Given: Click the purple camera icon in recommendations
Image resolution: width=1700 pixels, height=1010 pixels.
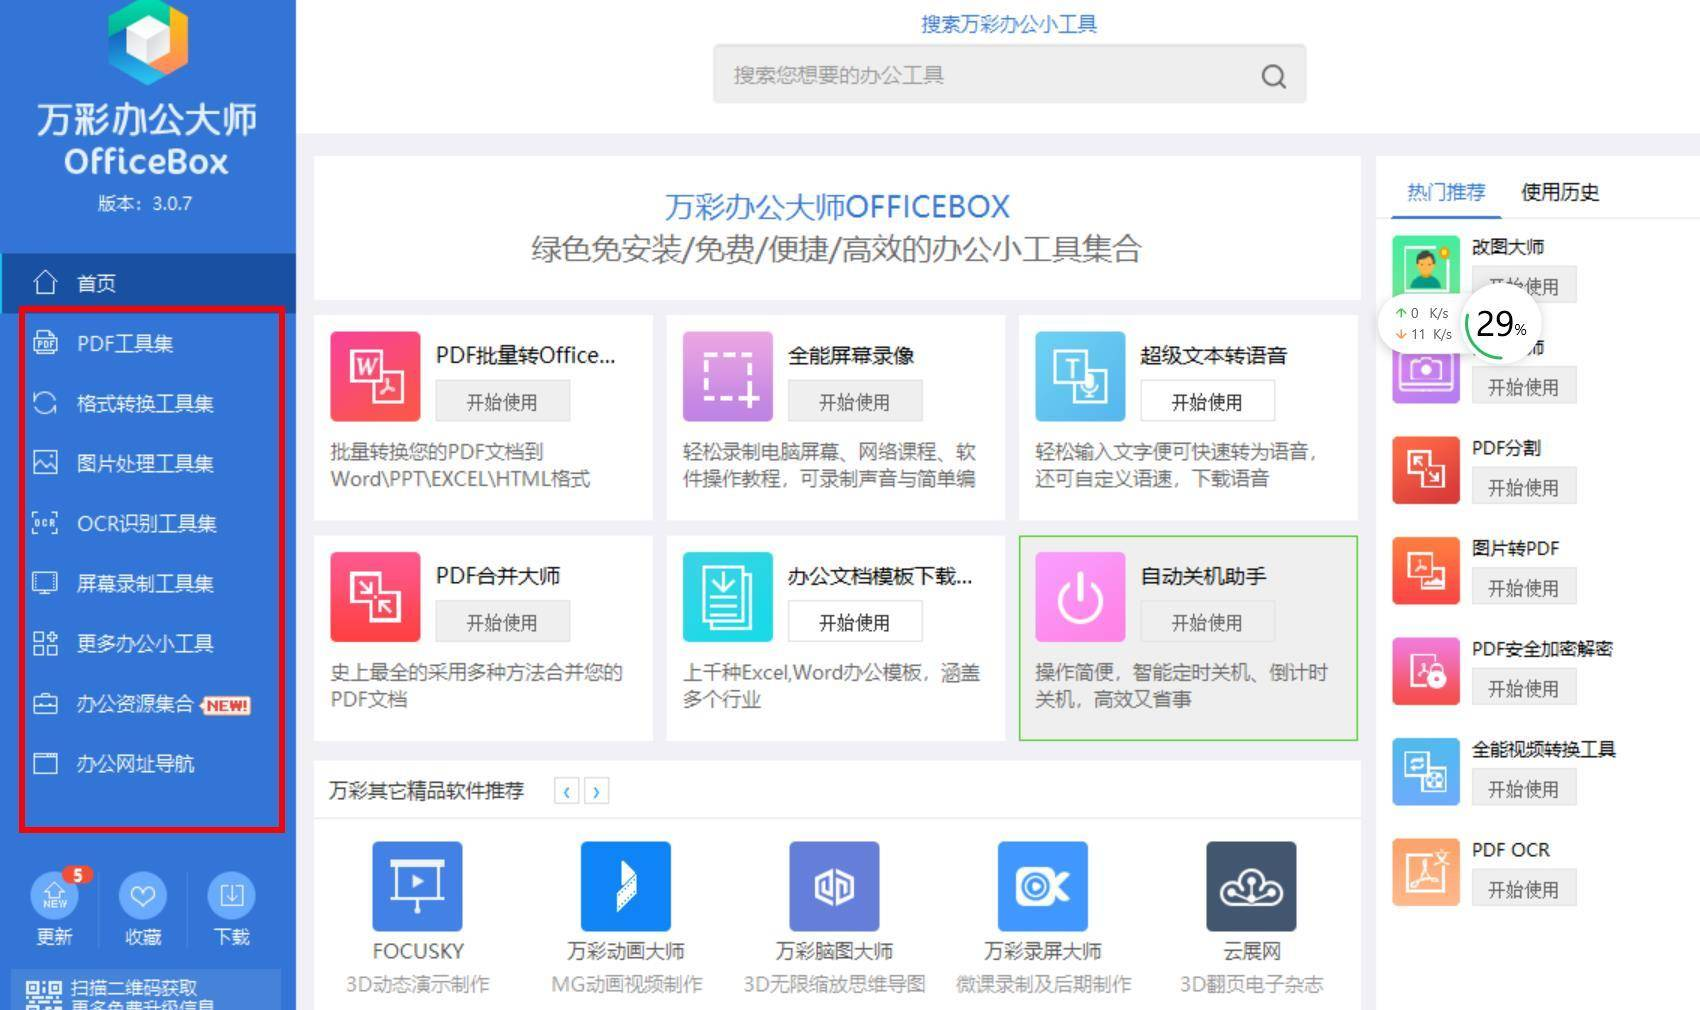Looking at the screenshot, I should point(1426,375).
